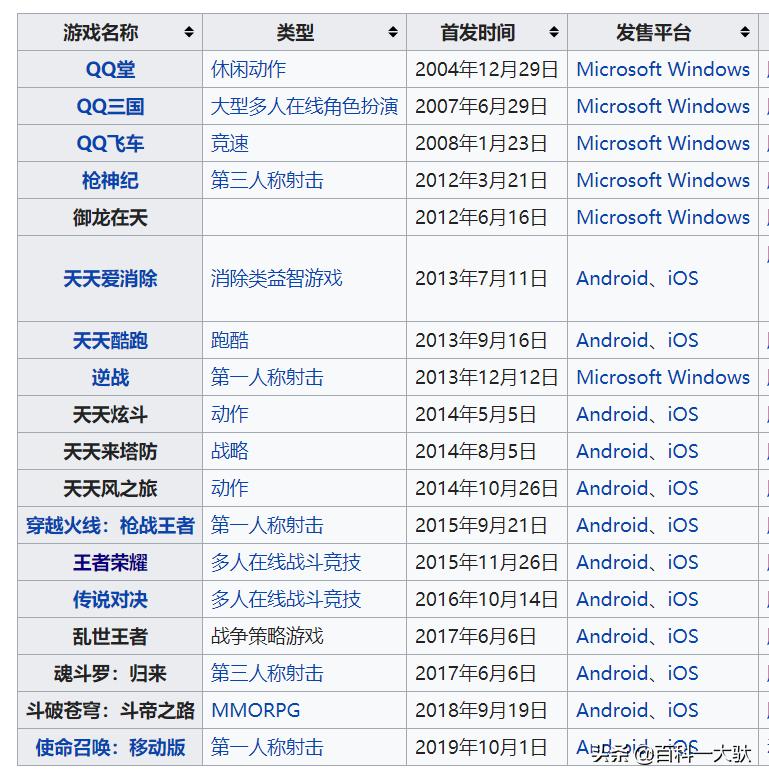The width and height of the screenshot is (769, 781).
Task: Sort table by 游戏名称 column arrows
Action: coord(189,33)
